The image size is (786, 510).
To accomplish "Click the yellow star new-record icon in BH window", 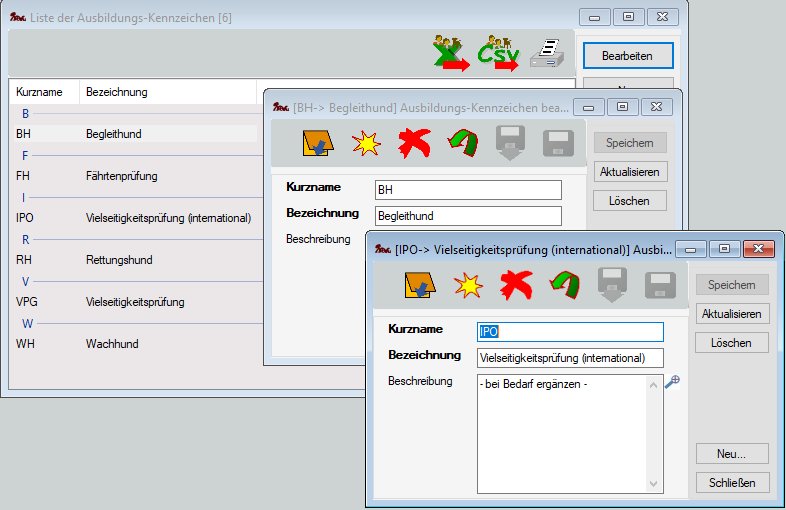I will [x=365, y=143].
